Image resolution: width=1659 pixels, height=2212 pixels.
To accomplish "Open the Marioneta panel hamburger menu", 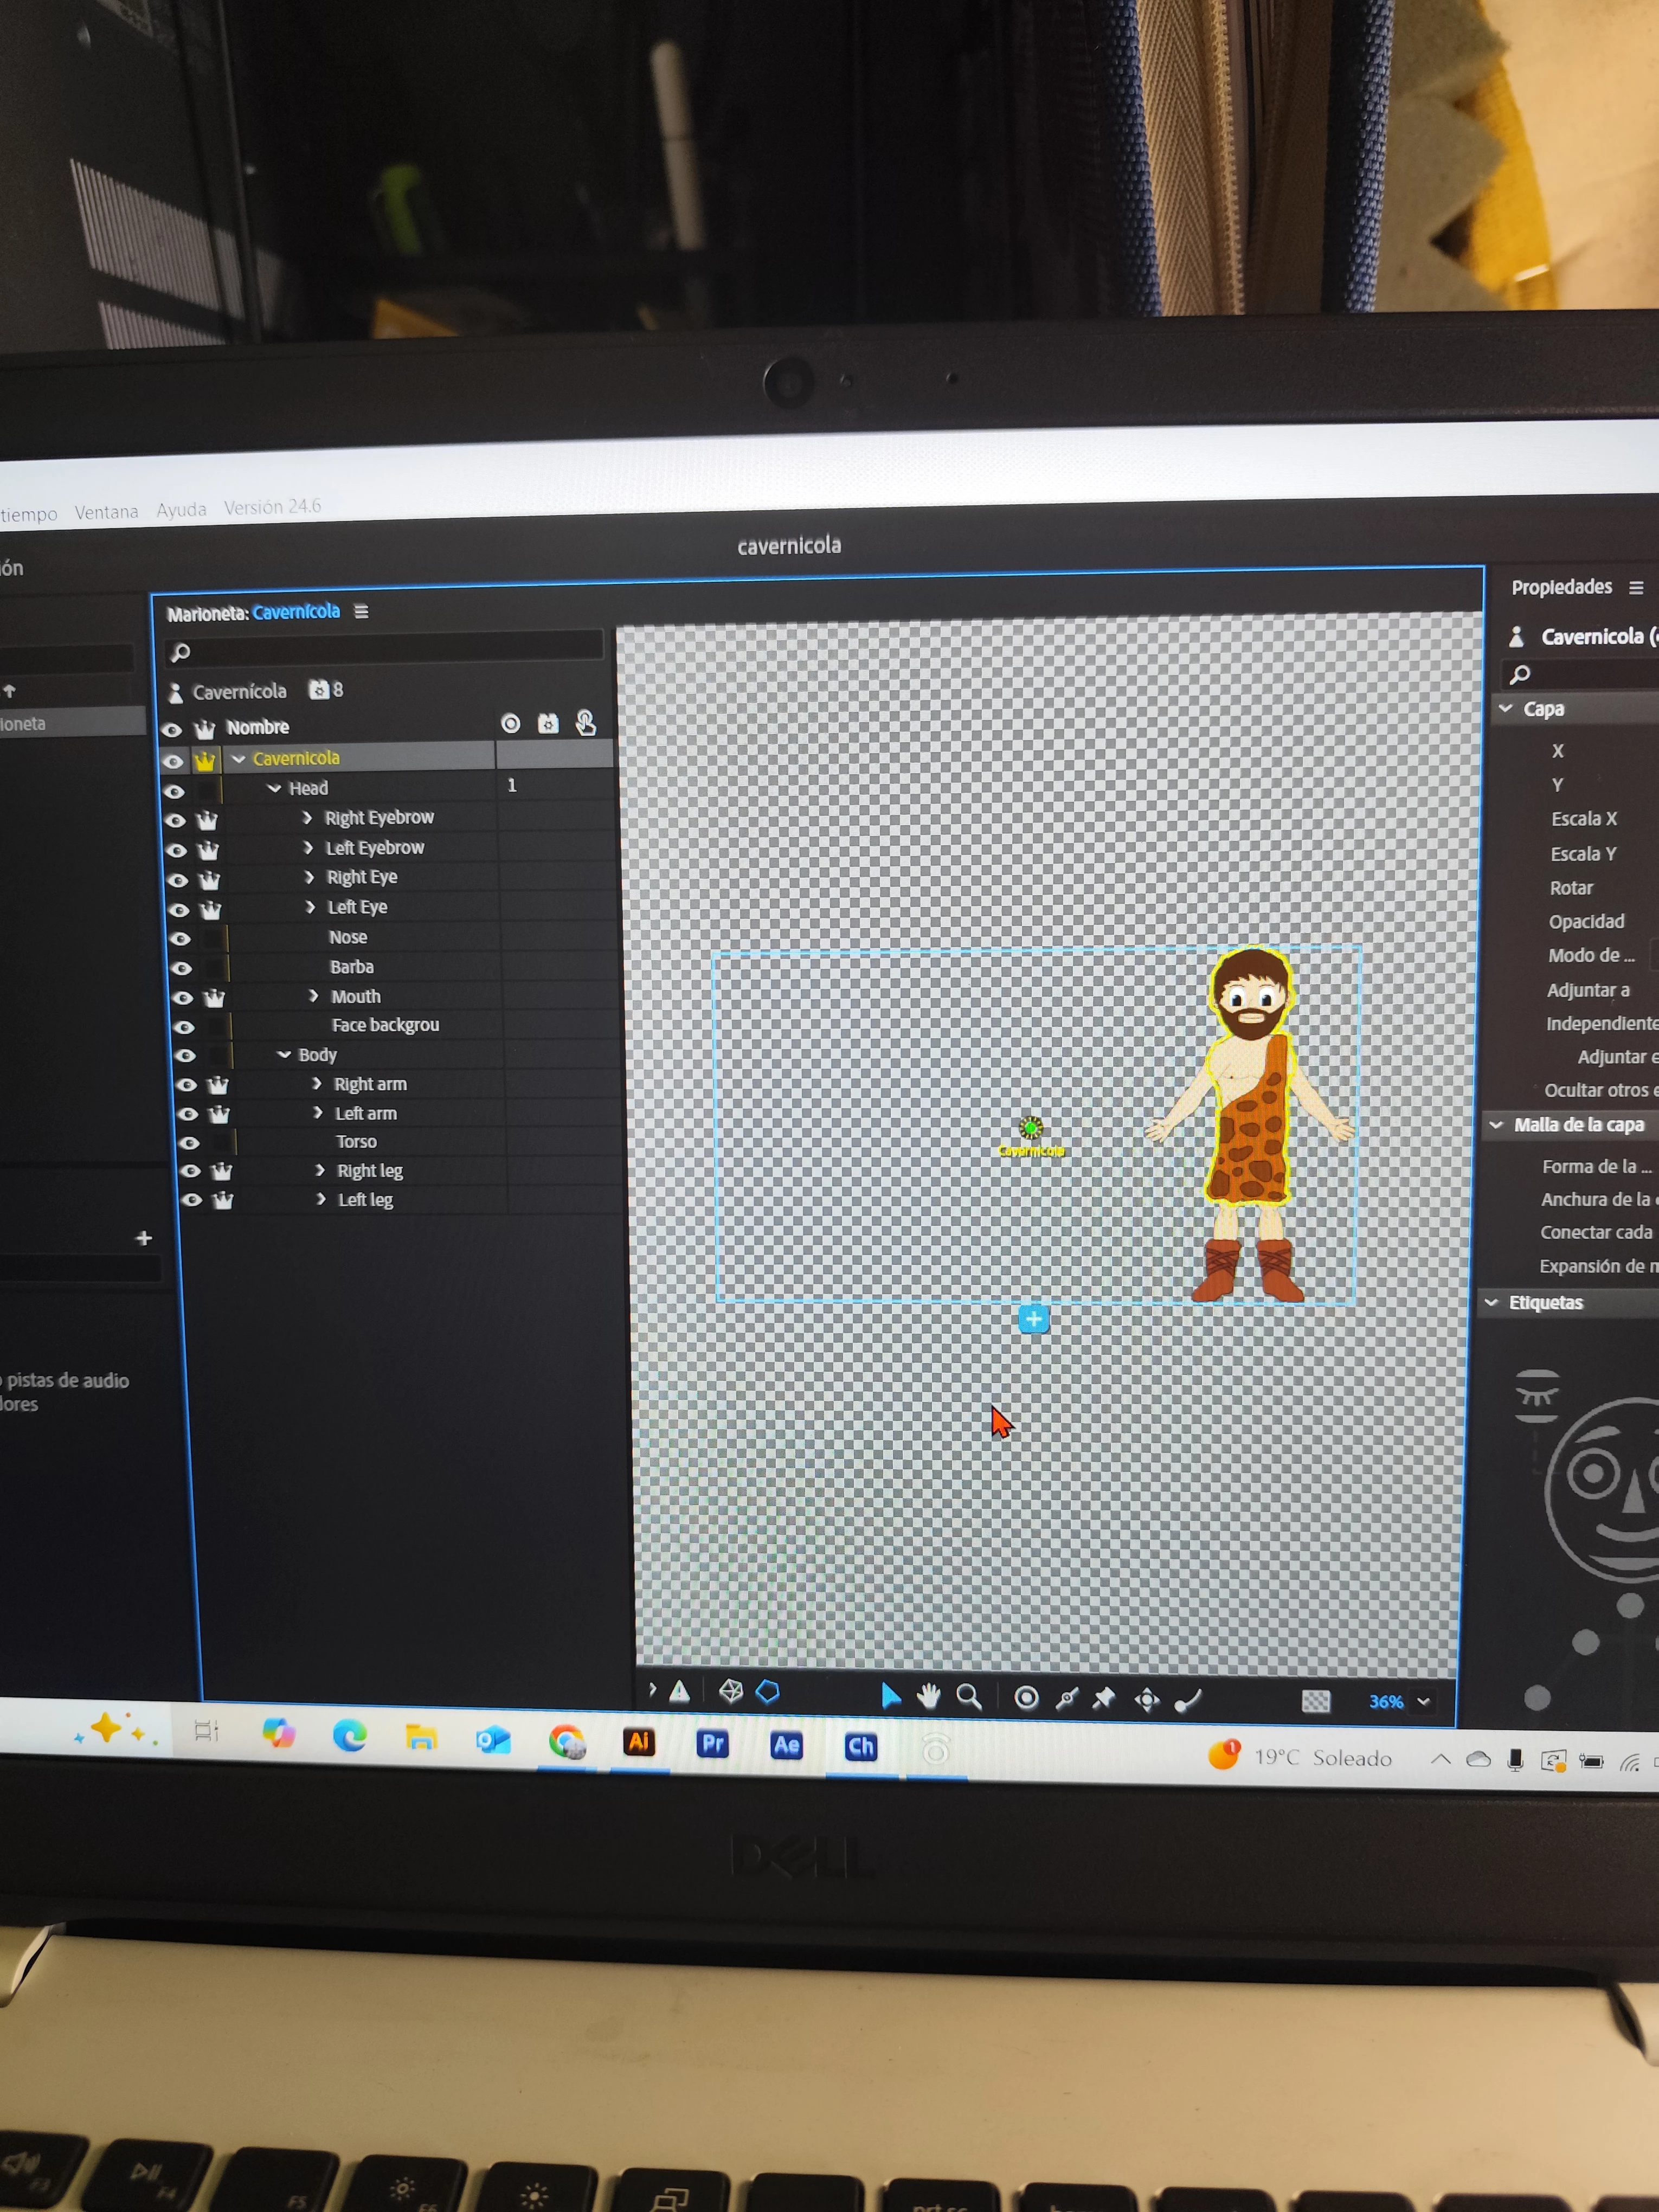I will tap(361, 611).
